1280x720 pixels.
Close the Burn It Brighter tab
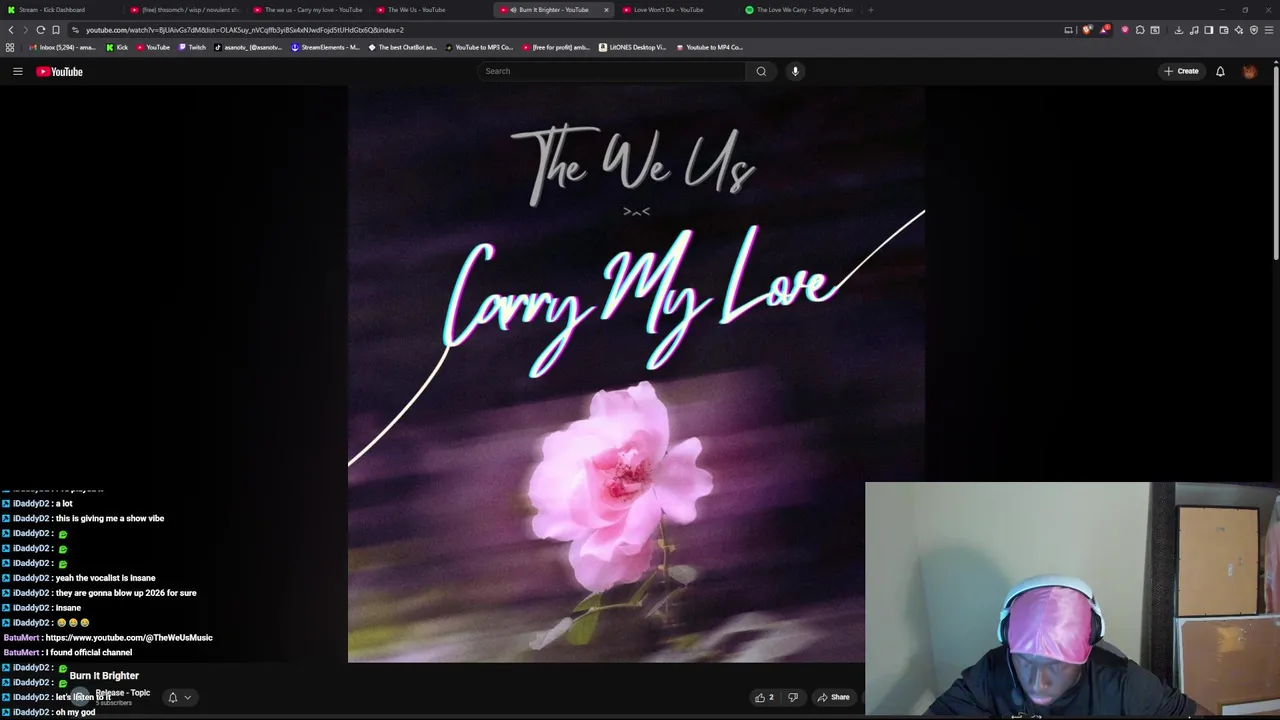click(x=606, y=10)
